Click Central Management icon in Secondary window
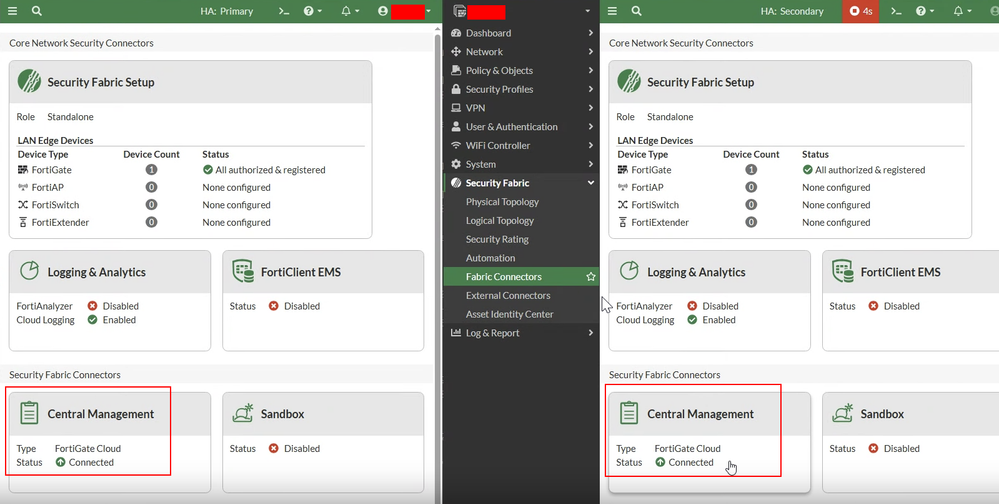Viewport: 999px width, 504px height. point(629,413)
